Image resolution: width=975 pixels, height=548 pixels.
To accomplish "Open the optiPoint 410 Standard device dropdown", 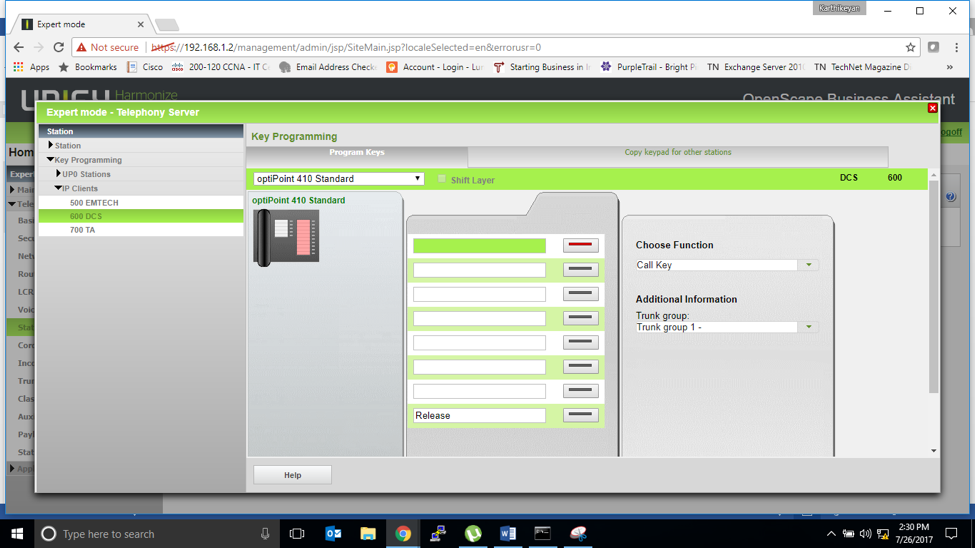I will [x=338, y=179].
